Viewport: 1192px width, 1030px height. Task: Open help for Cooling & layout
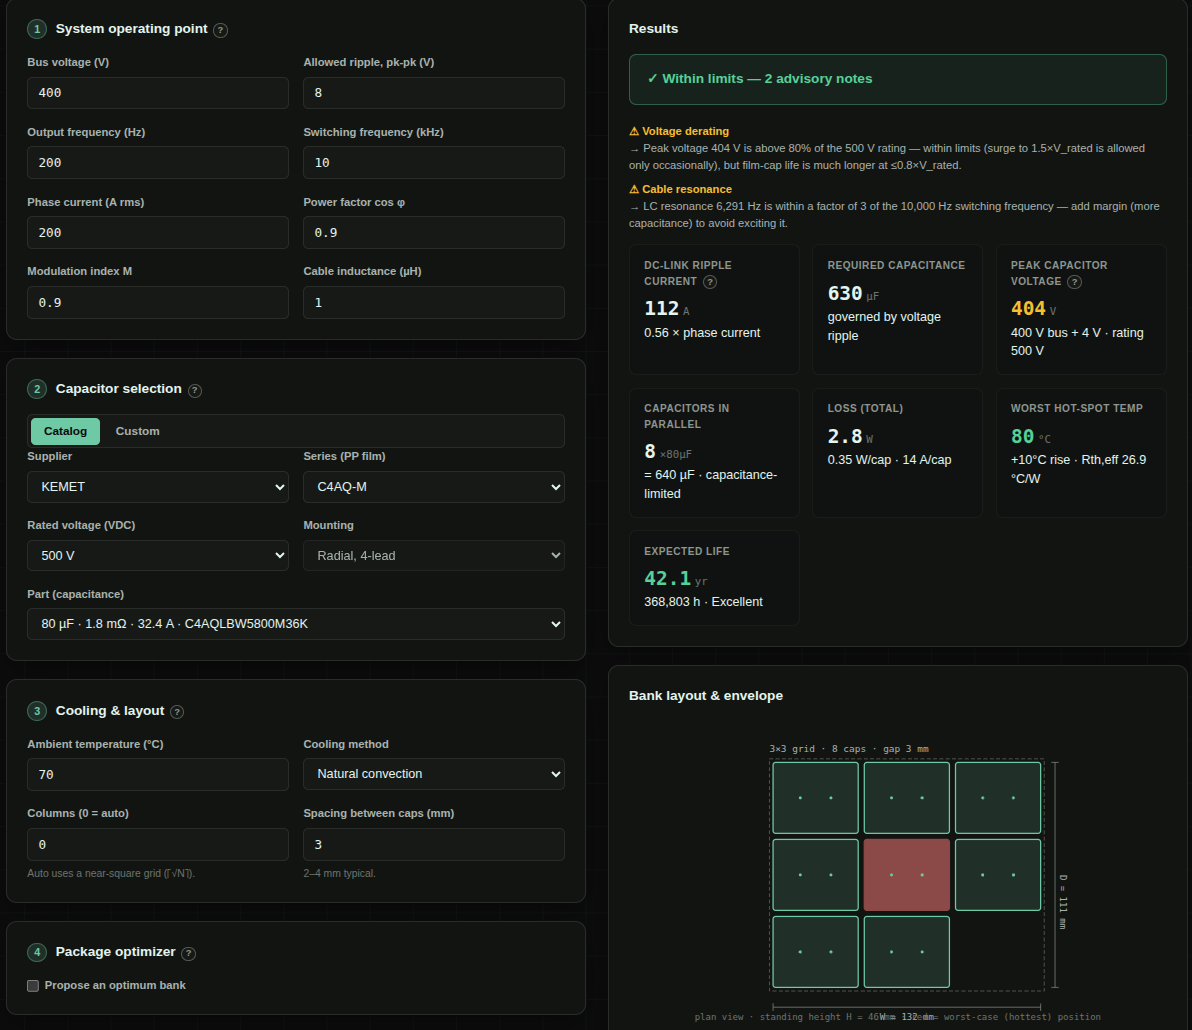(177, 712)
